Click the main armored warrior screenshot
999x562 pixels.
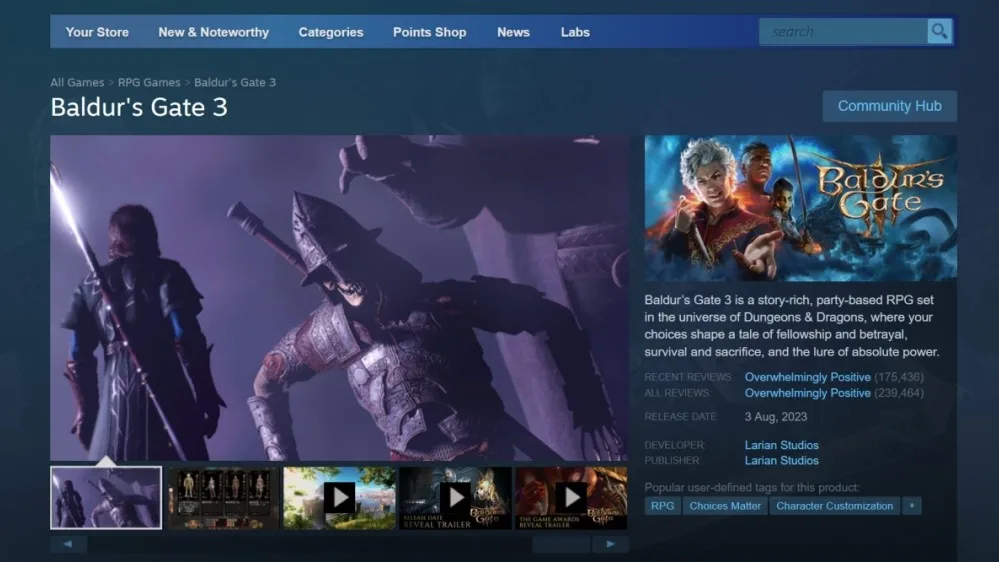339,298
